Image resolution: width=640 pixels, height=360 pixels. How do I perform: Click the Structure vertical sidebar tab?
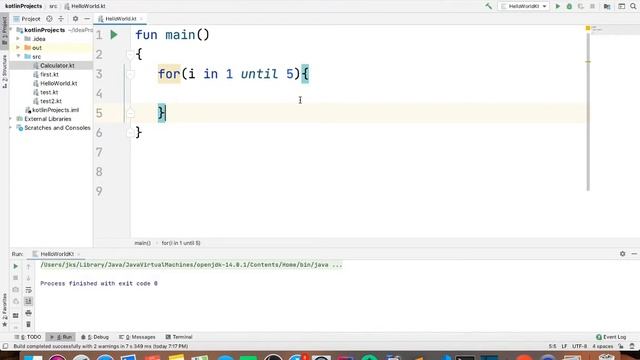4,71
